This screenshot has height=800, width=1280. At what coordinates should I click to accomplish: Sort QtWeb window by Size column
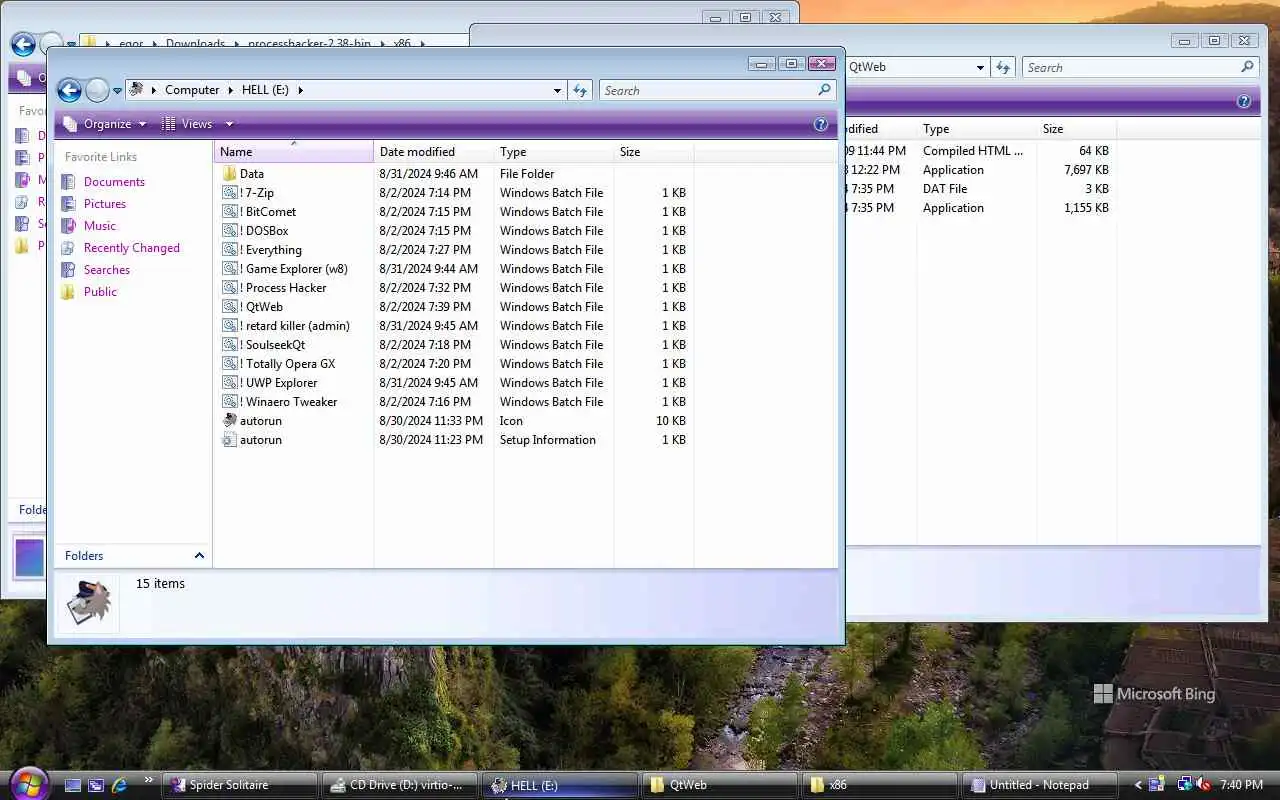(x=1076, y=129)
